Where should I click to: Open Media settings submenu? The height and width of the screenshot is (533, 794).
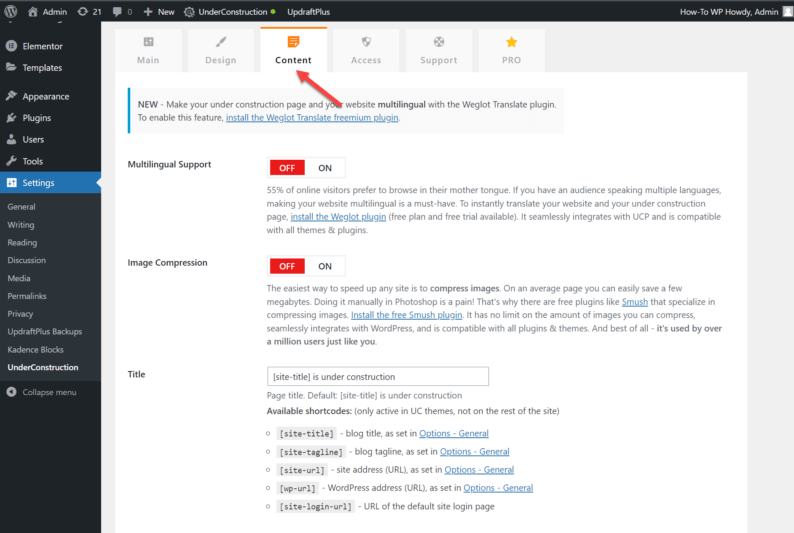[19, 278]
